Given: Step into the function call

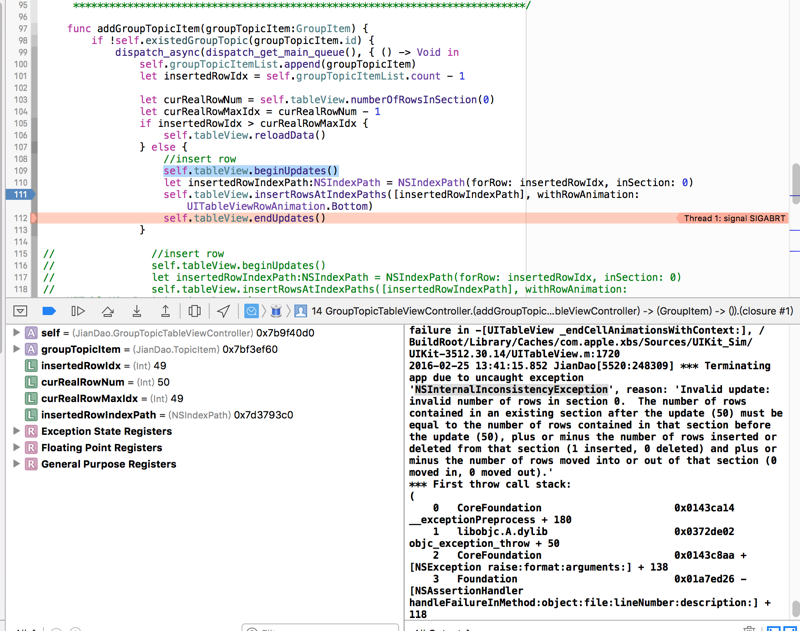Looking at the screenshot, I should coord(136,311).
